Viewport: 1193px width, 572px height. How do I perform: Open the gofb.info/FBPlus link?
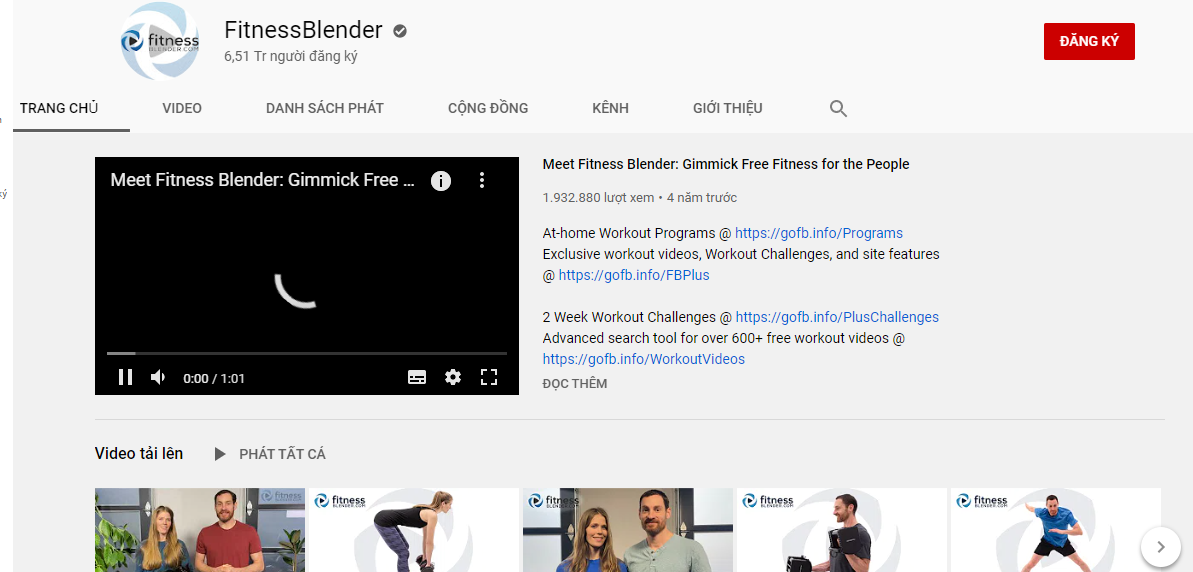tap(634, 275)
